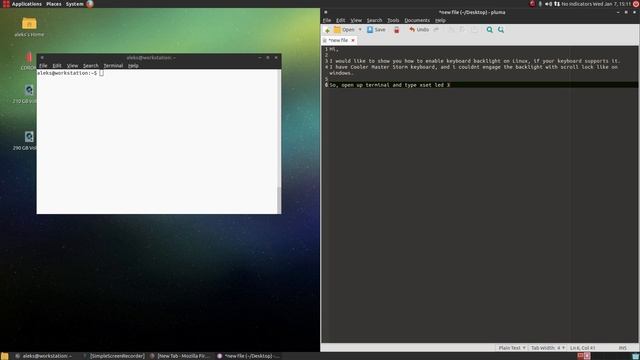Open the Plain Text language dropdown
The height and width of the screenshot is (360, 640).
512,348
